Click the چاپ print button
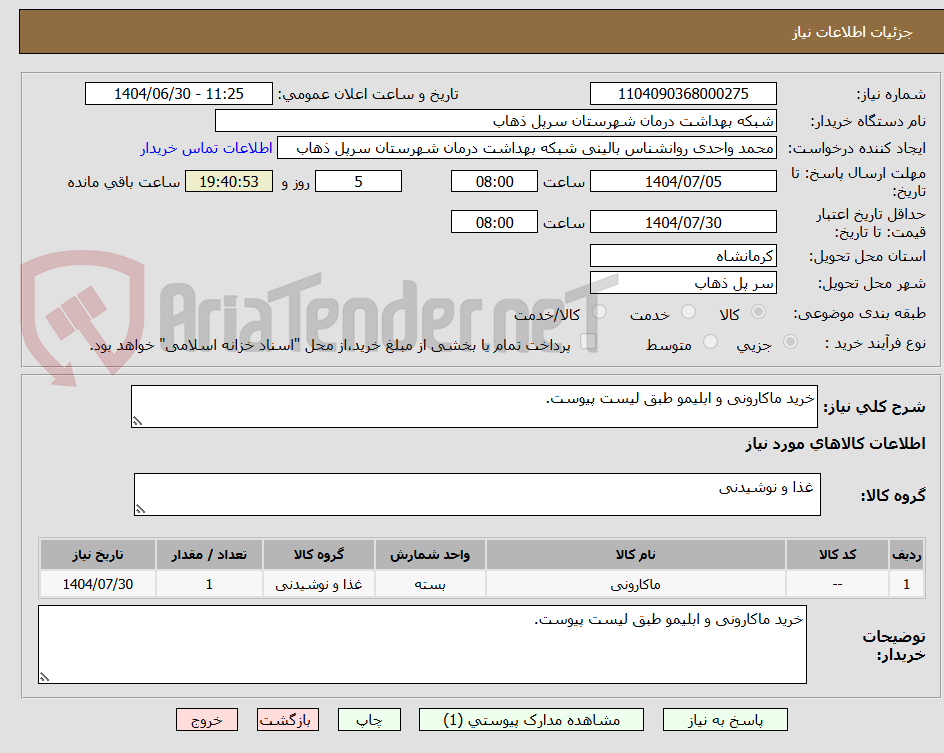This screenshot has width=944, height=753. click(x=369, y=719)
